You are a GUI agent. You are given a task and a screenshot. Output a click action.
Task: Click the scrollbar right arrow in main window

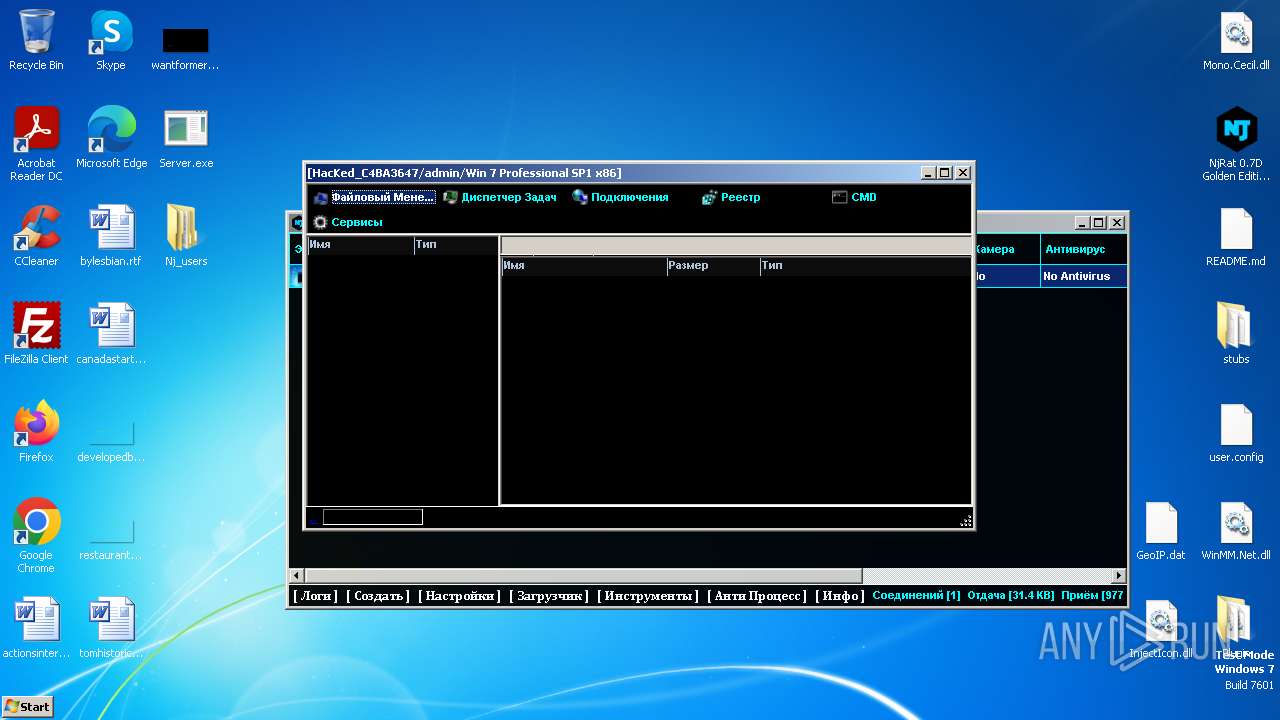tap(1119, 576)
